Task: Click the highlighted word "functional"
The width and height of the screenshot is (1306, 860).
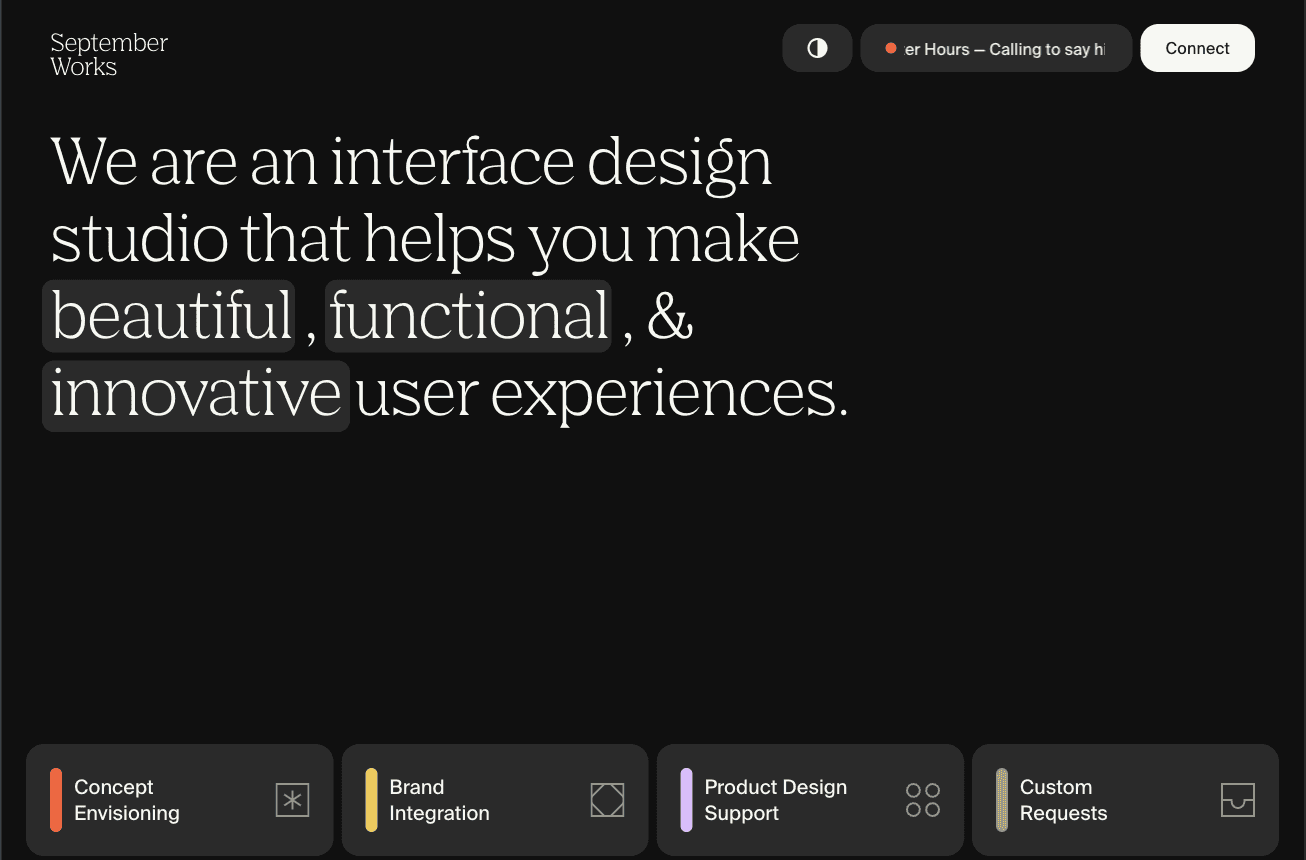Action: [468, 316]
